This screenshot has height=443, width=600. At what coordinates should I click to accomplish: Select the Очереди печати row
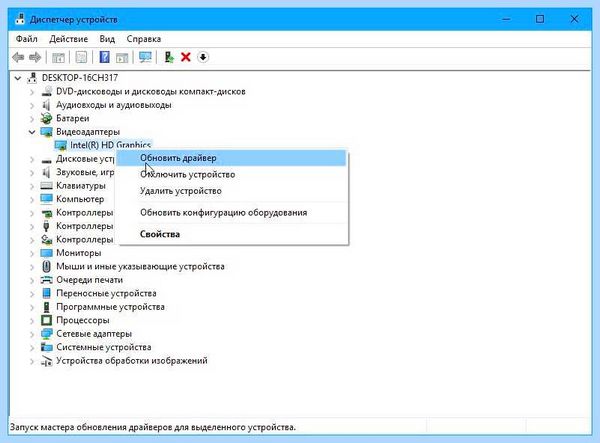coord(90,280)
